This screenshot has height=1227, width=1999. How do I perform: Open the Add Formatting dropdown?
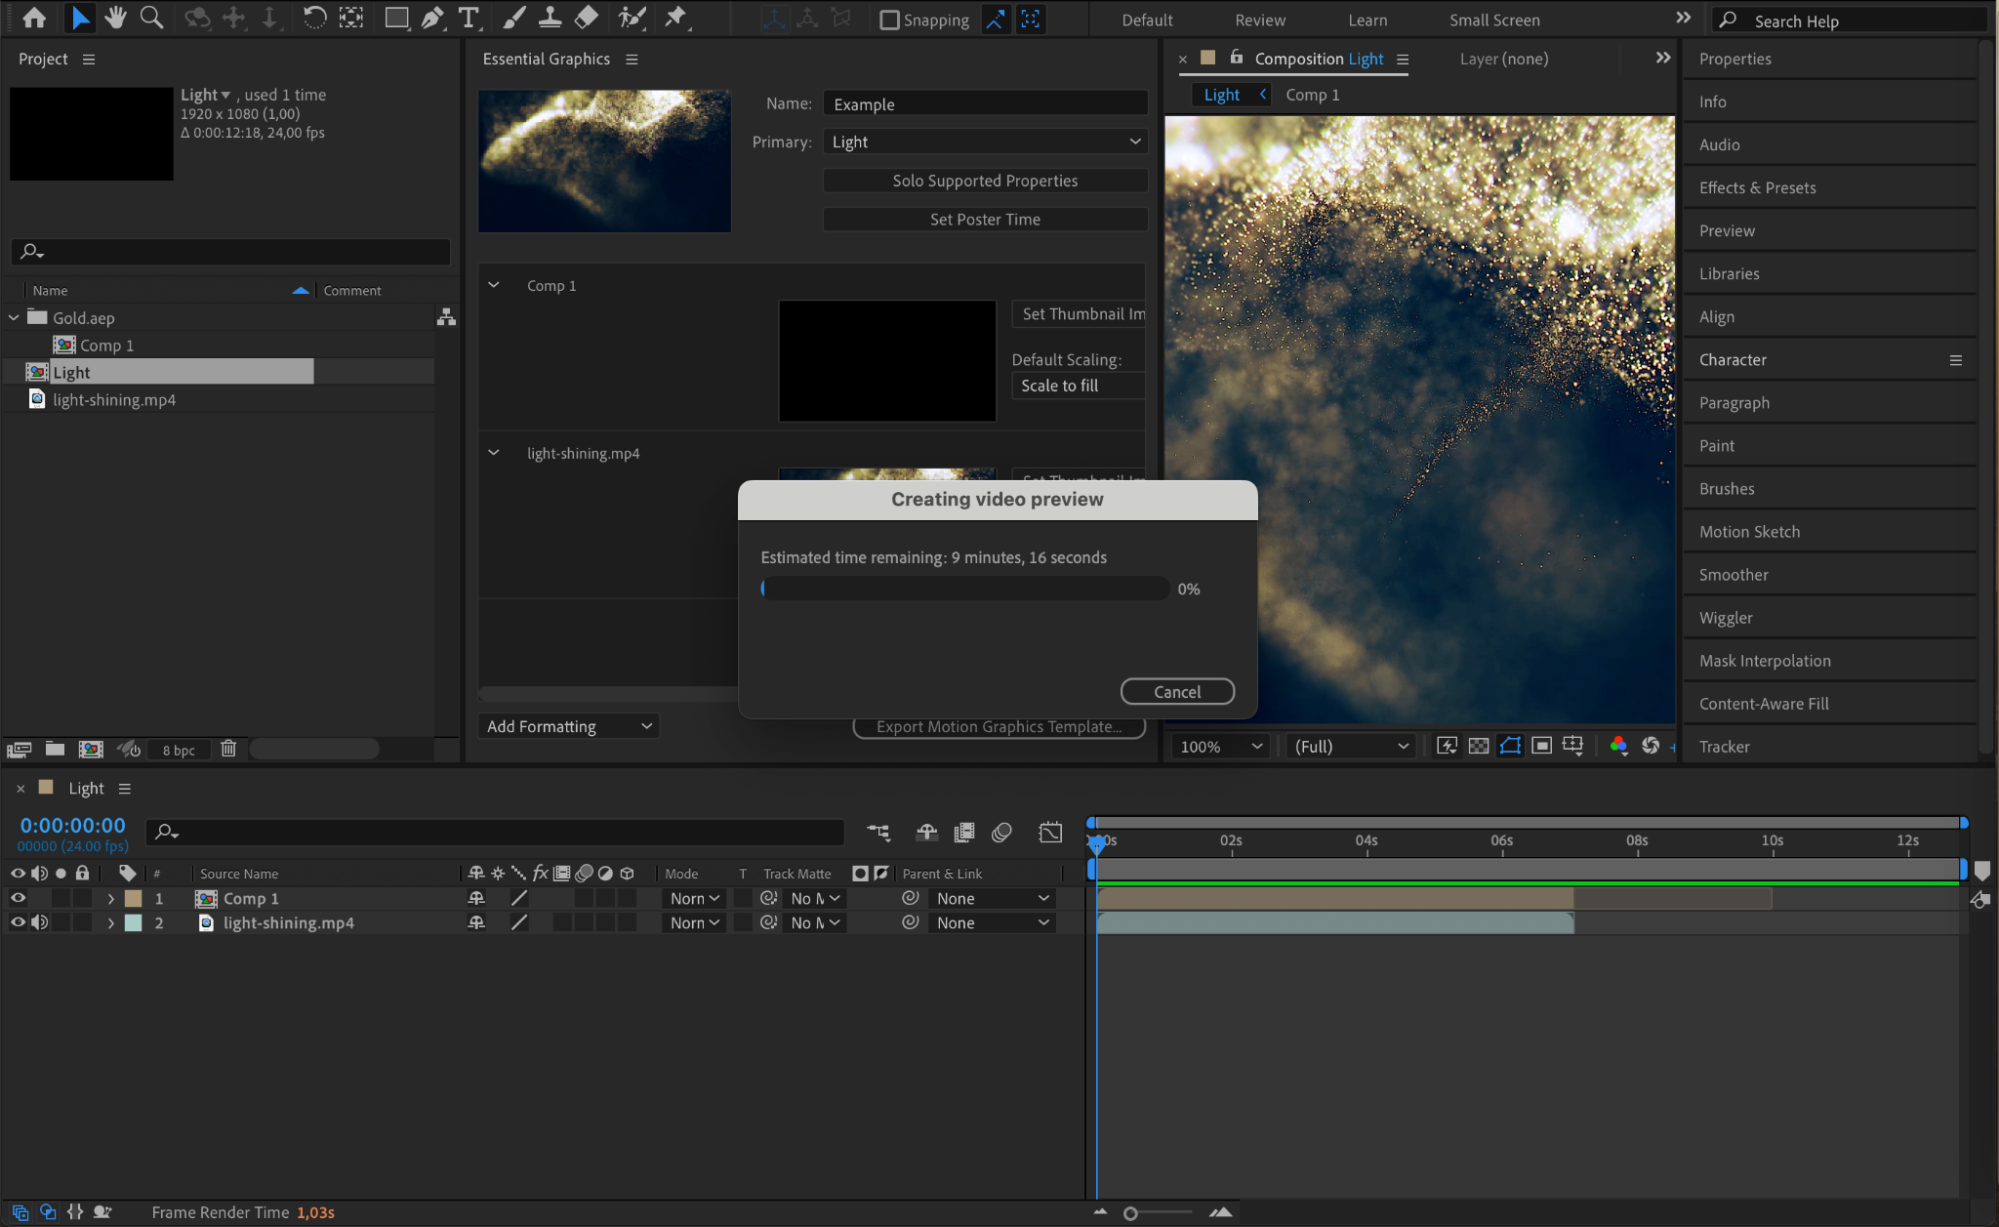pyautogui.click(x=569, y=726)
